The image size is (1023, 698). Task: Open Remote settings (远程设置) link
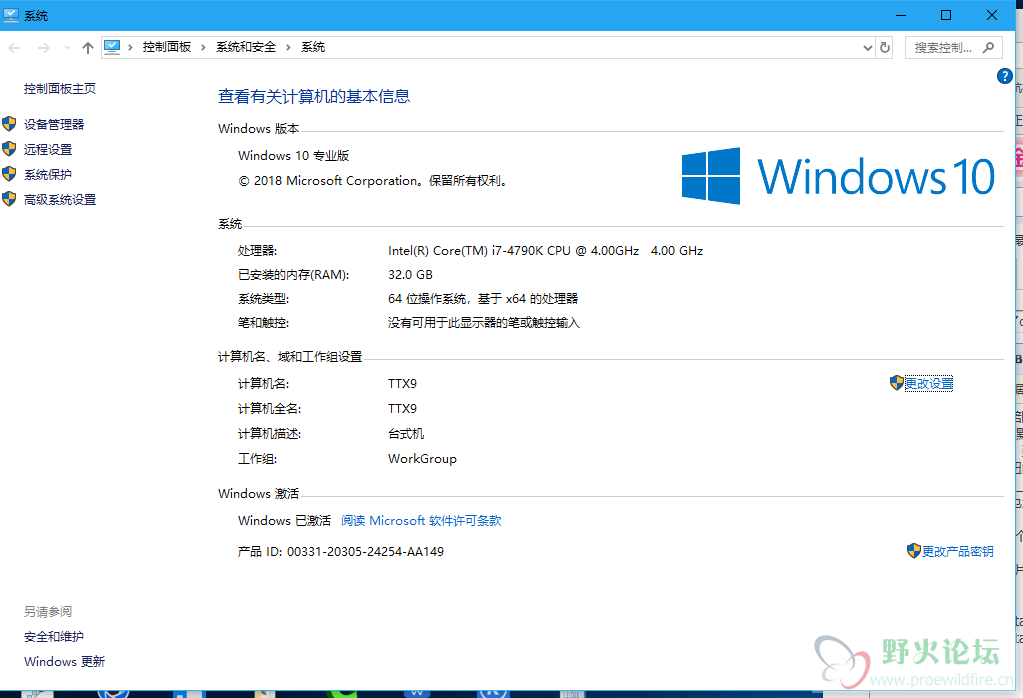pyautogui.click(x=48, y=149)
